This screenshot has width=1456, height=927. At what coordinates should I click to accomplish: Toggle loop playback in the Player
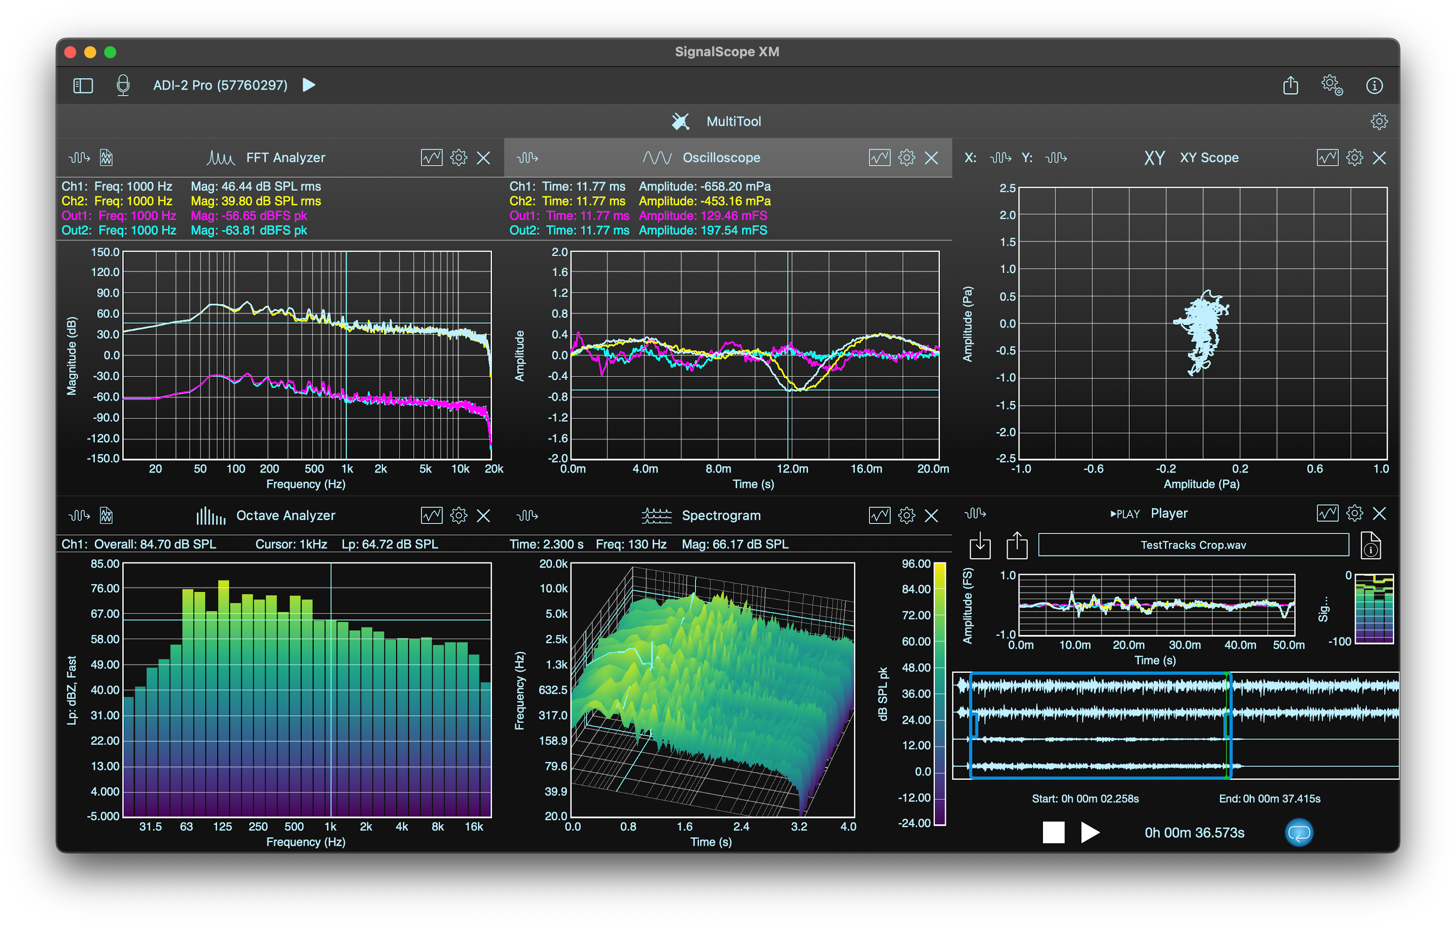point(1298,832)
